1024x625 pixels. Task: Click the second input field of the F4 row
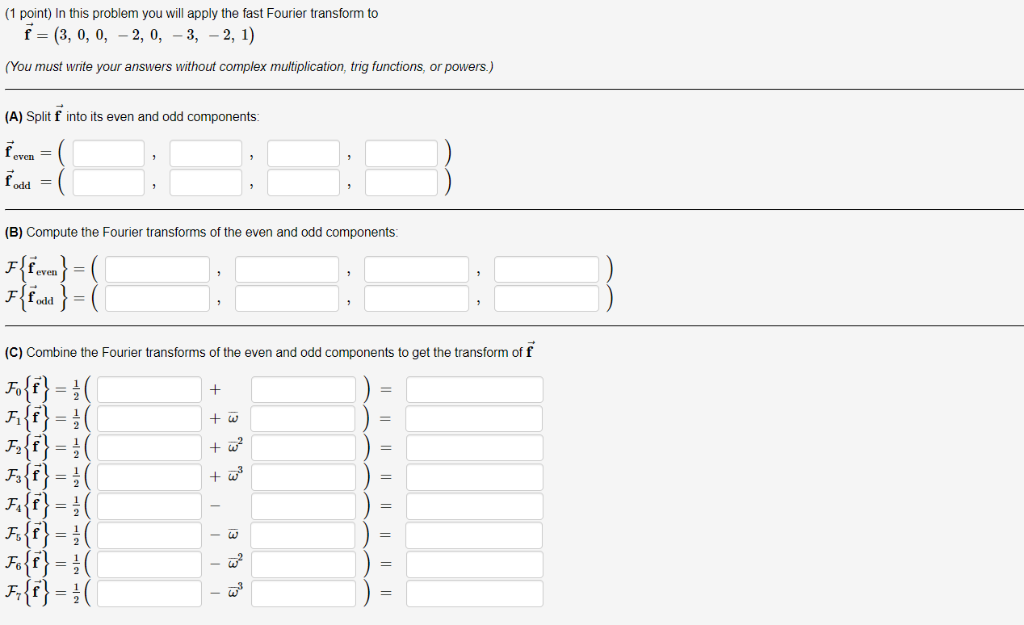tap(304, 505)
